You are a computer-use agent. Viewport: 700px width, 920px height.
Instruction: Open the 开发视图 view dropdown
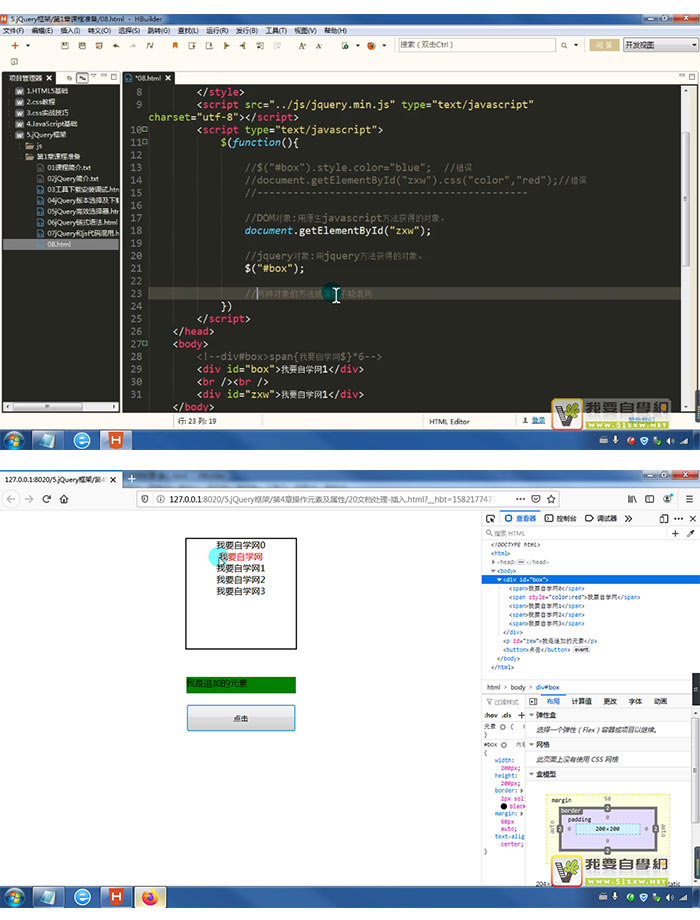(x=660, y=45)
